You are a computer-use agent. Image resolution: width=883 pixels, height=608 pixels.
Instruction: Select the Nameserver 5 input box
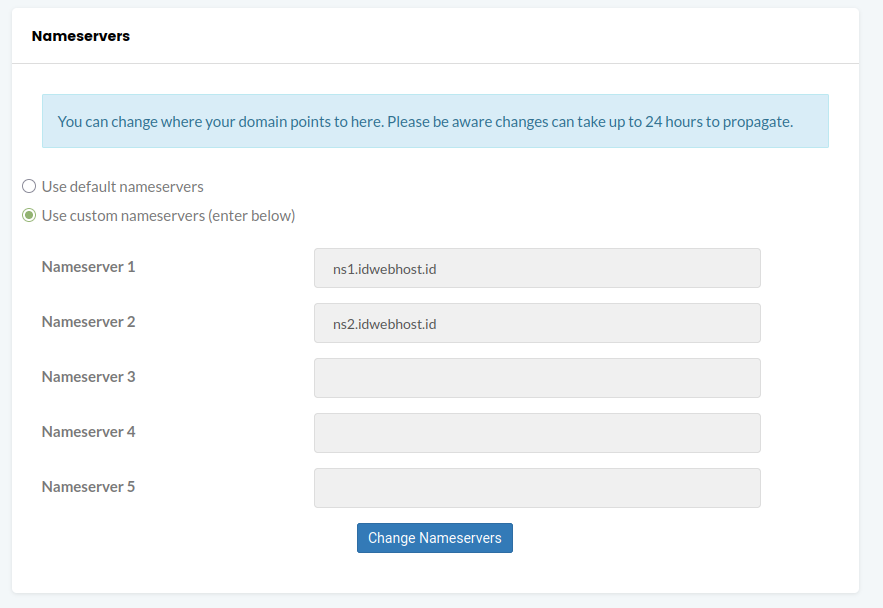[537, 488]
